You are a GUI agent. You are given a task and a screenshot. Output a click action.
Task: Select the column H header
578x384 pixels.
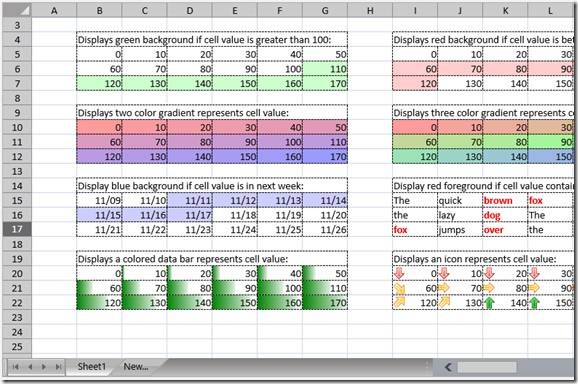click(x=370, y=11)
